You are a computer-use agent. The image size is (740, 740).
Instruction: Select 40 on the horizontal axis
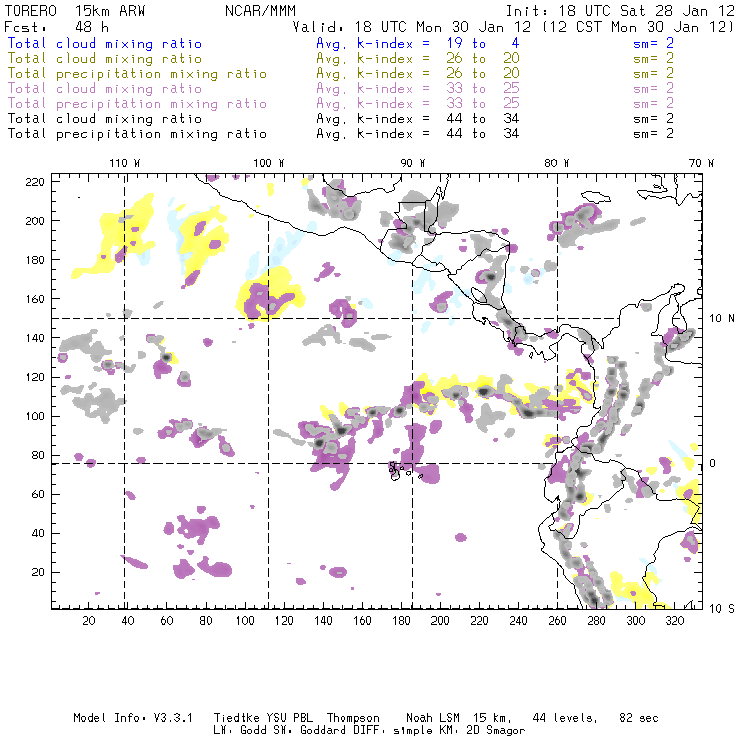pyautogui.click(x=128, y=621)
